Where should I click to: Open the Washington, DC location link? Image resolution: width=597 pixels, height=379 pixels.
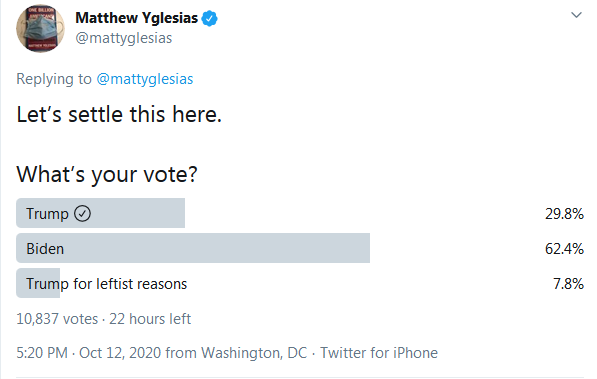pyautogui.click(x=254, y=353)
